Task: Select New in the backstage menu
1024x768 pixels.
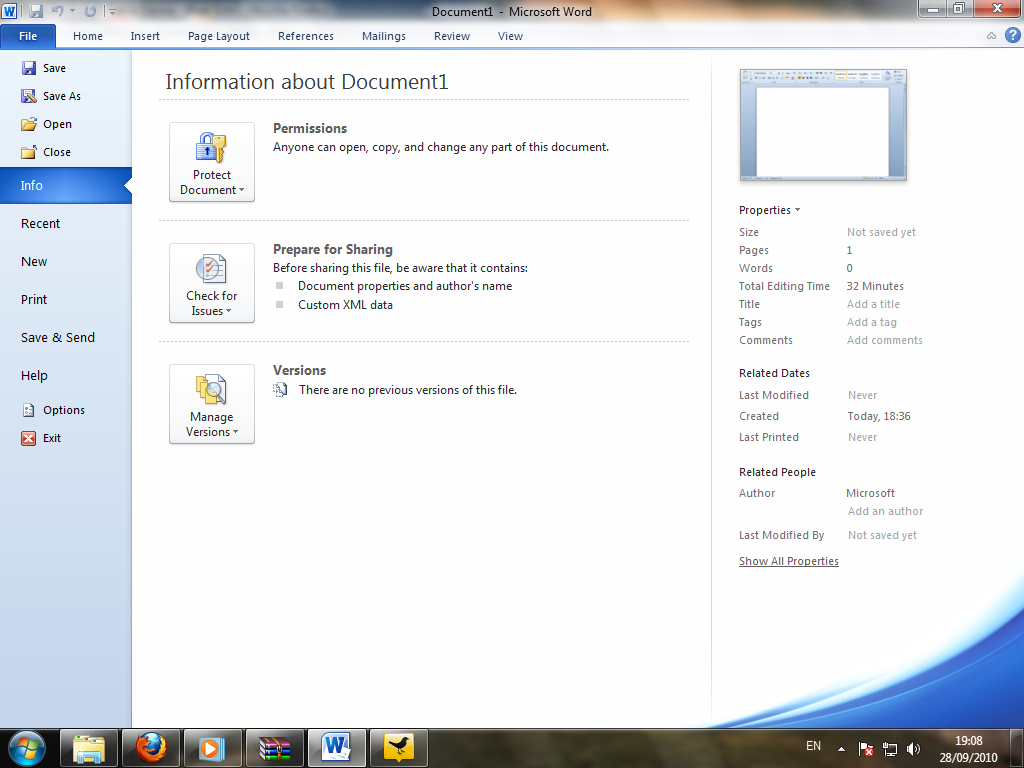Action: pyautogui.click(x=65, y=261)
